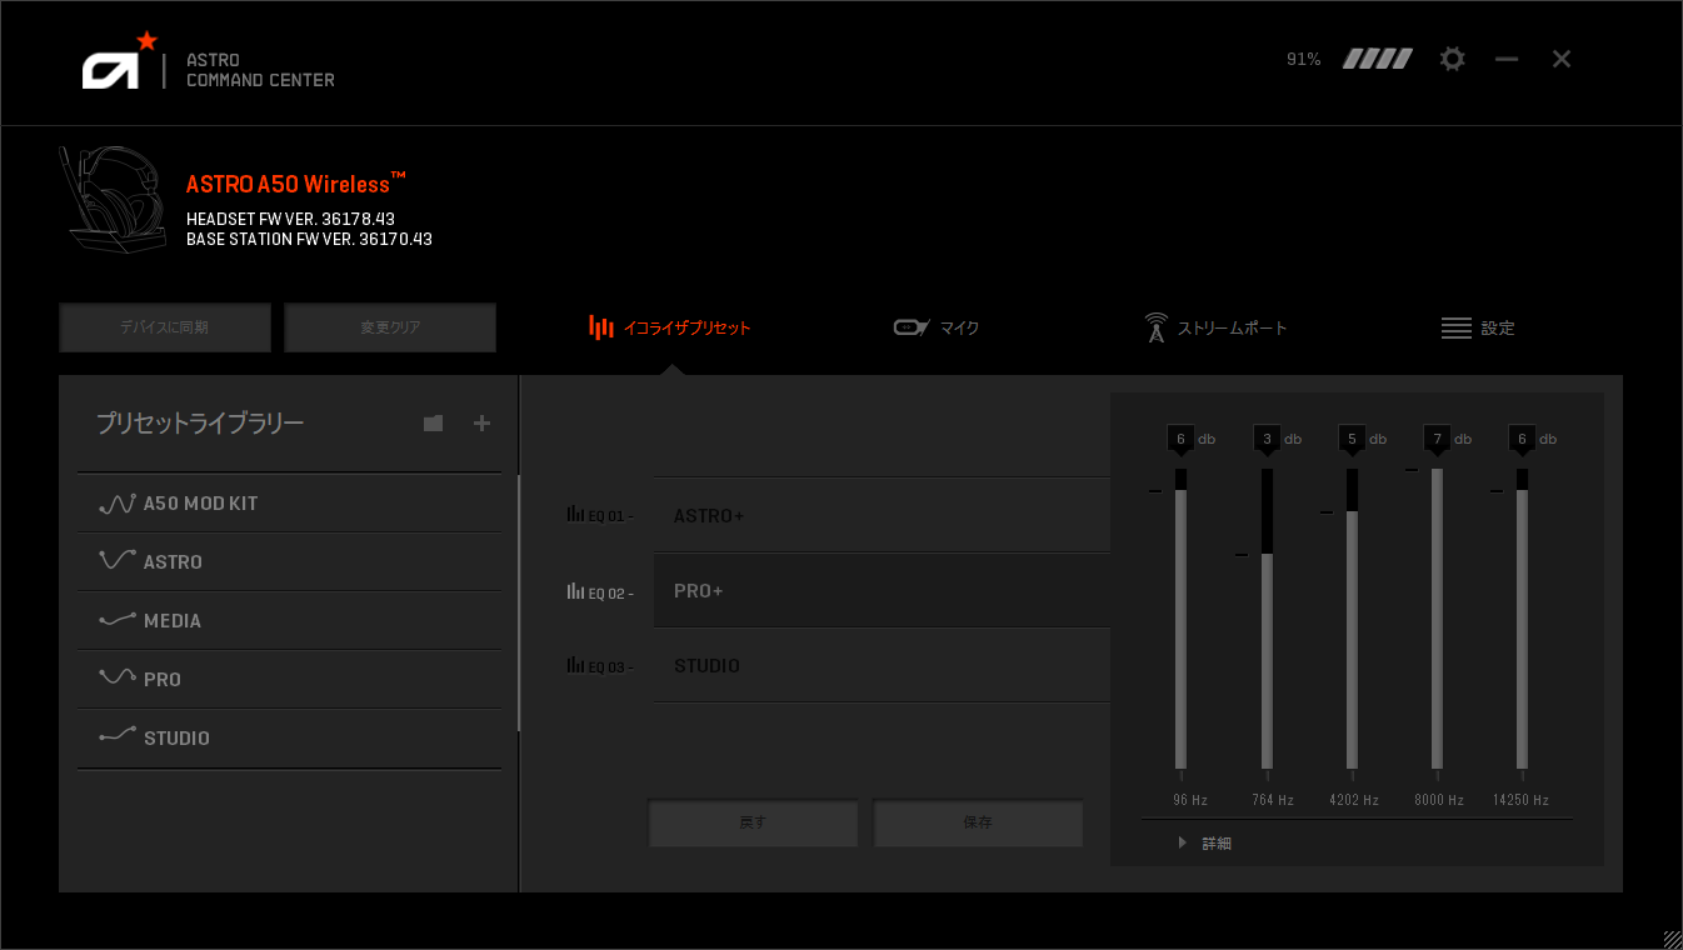Click the 6 db value above 14250 Hz
The image size is (1683, 950).
click(x=1522, y=439)
